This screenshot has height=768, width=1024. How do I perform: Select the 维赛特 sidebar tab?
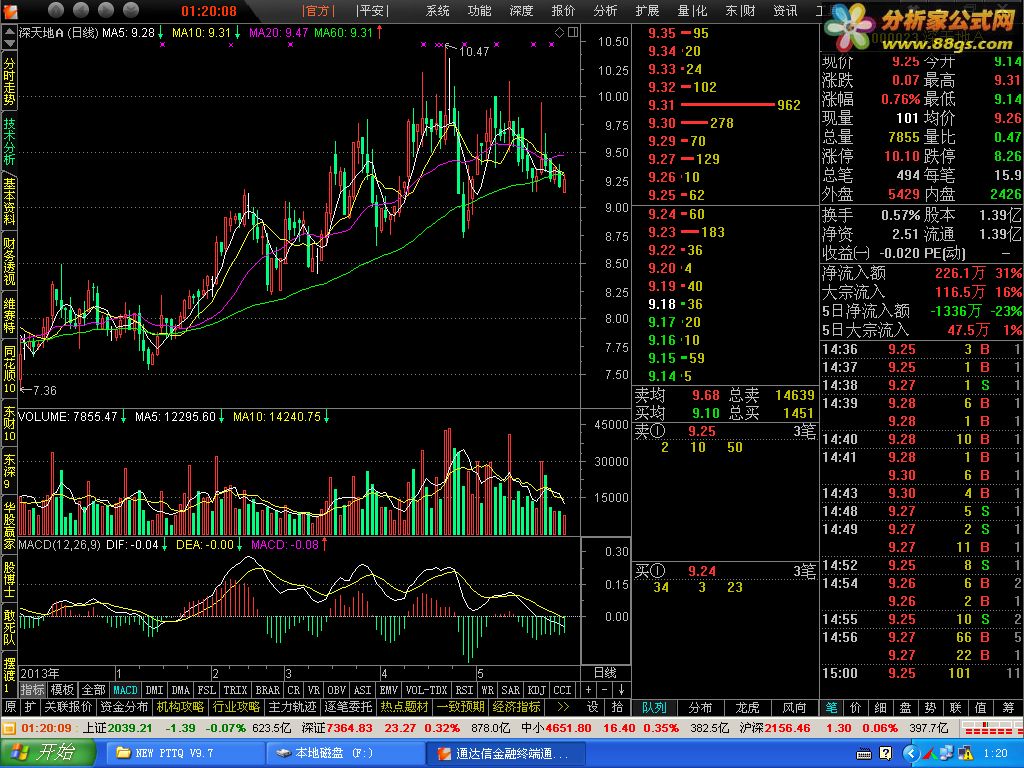(9, 315)
